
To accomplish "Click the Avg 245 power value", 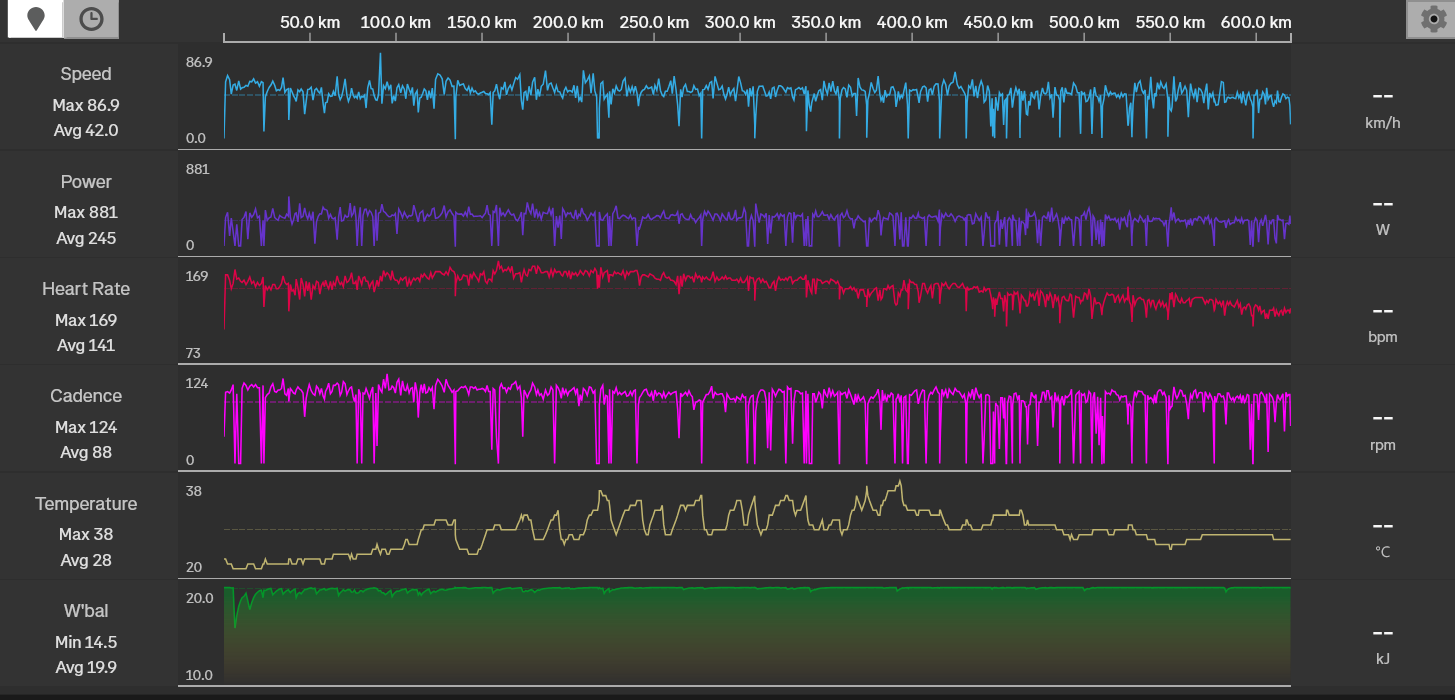I will tap(86, 238).
